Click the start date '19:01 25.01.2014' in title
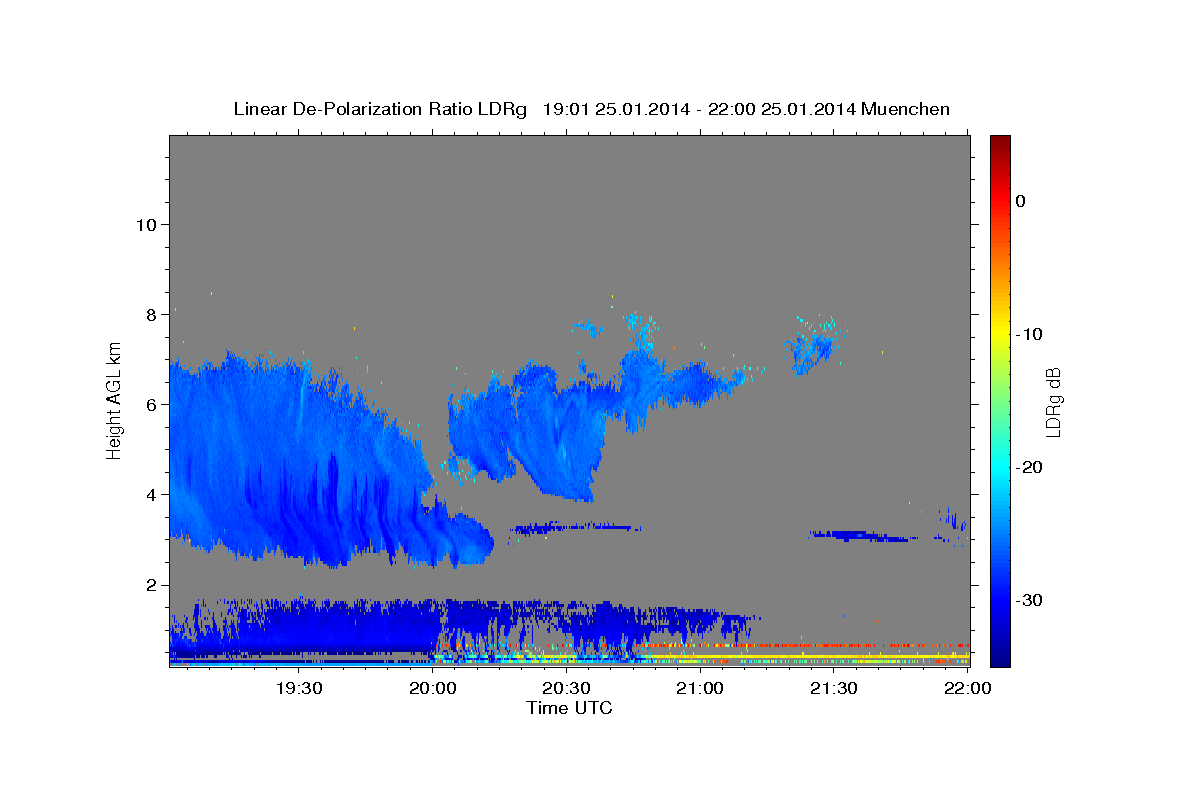Viewport: 1200px width, 800px height. coord(614,109)
